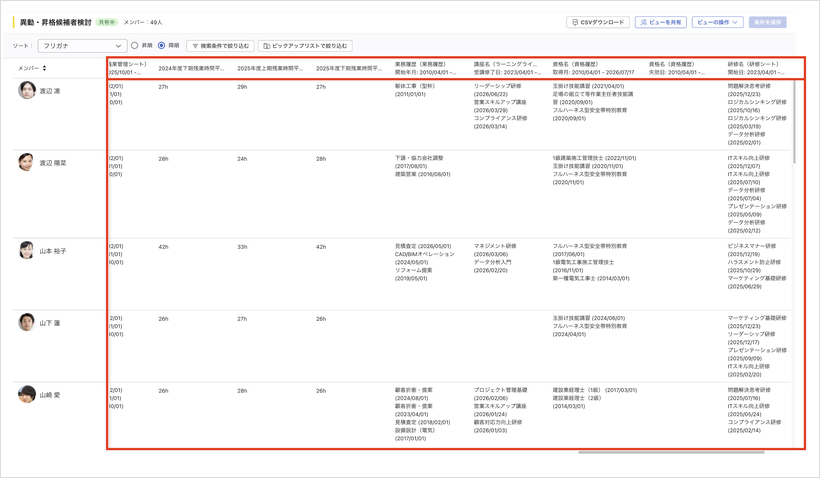Open 山下 蓮's profile avatar

pos(27,322)
